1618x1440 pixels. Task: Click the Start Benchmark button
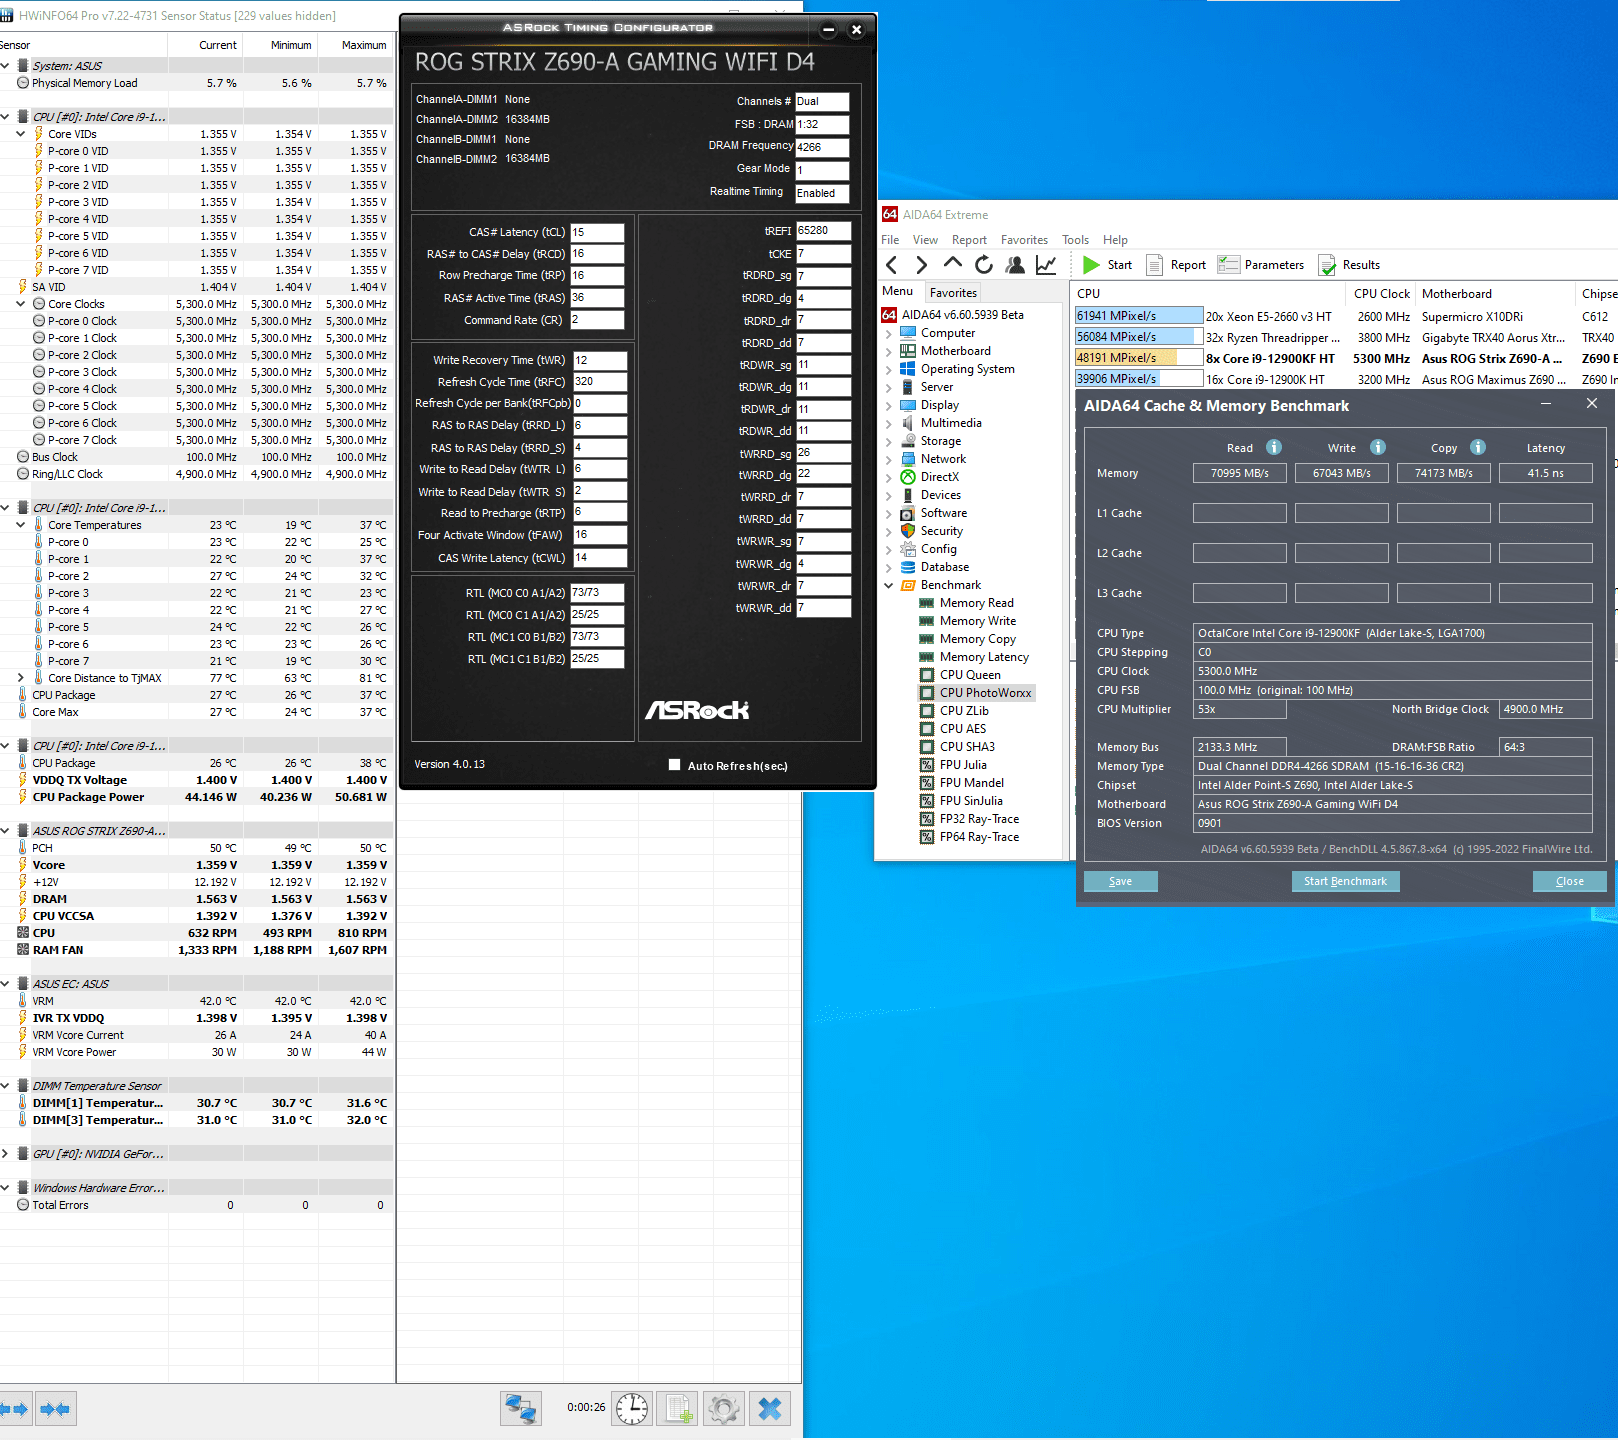1345,881
